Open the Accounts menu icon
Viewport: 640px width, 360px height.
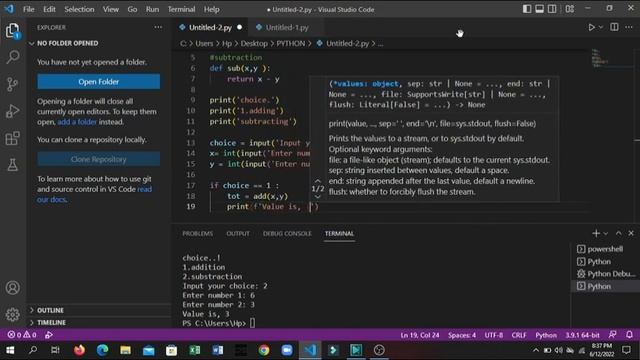13,288
